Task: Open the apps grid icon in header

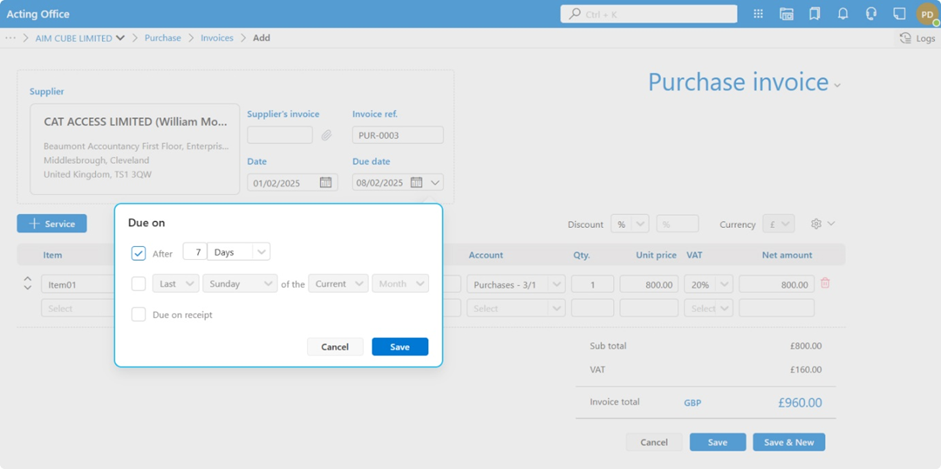Action: click(758, 14)
